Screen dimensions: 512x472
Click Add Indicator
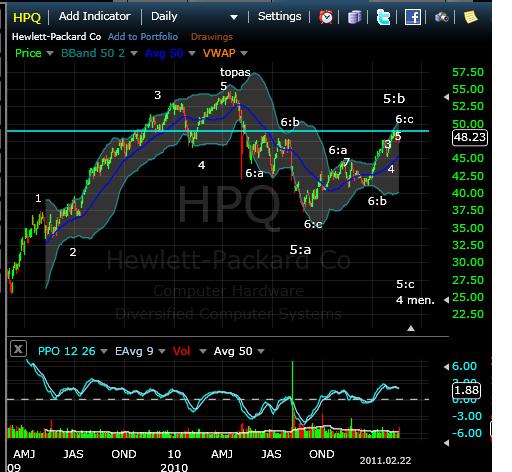(95, 16)
